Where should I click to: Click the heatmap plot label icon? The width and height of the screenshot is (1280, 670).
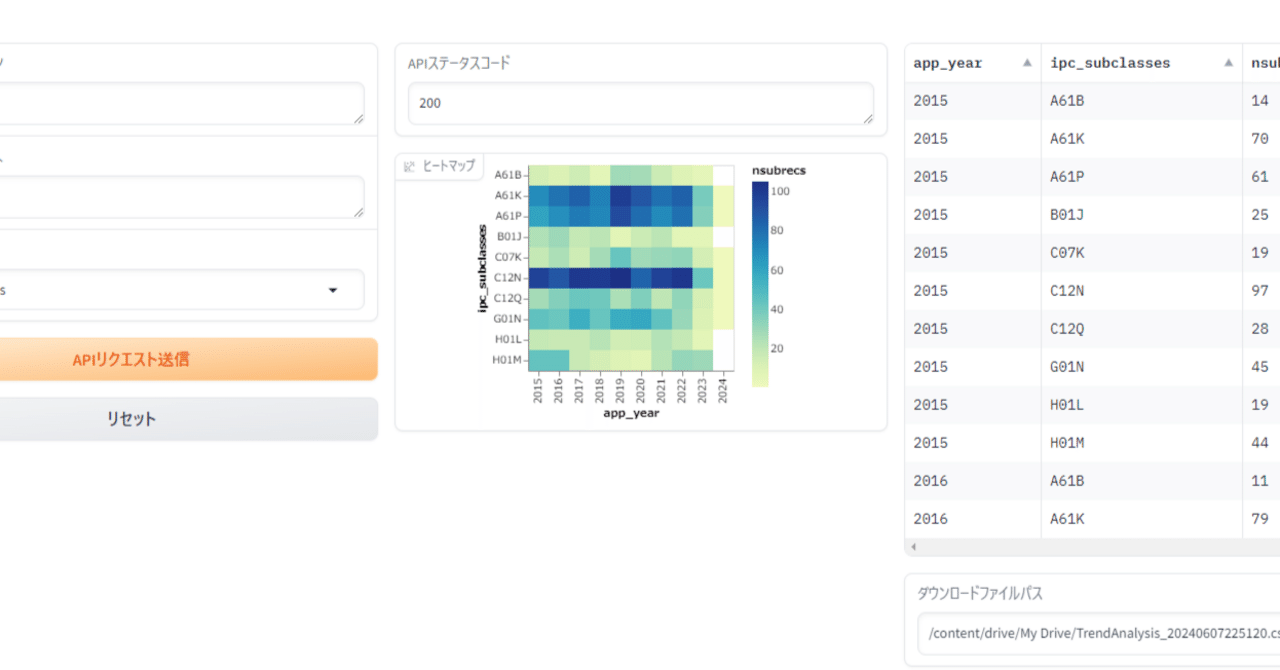pos(409,166)
